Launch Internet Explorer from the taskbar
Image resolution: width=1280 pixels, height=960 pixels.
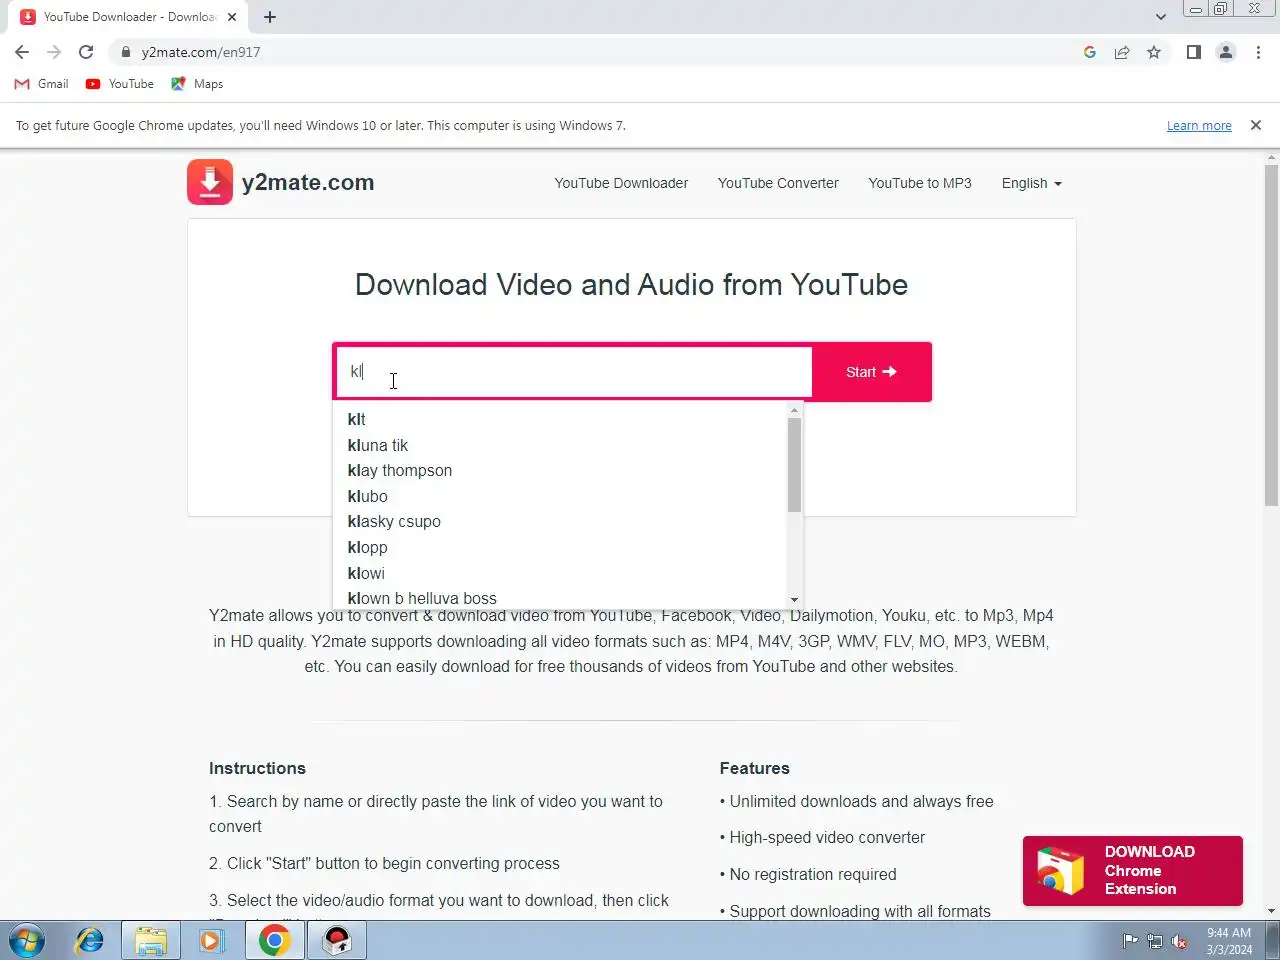(90, 941)
